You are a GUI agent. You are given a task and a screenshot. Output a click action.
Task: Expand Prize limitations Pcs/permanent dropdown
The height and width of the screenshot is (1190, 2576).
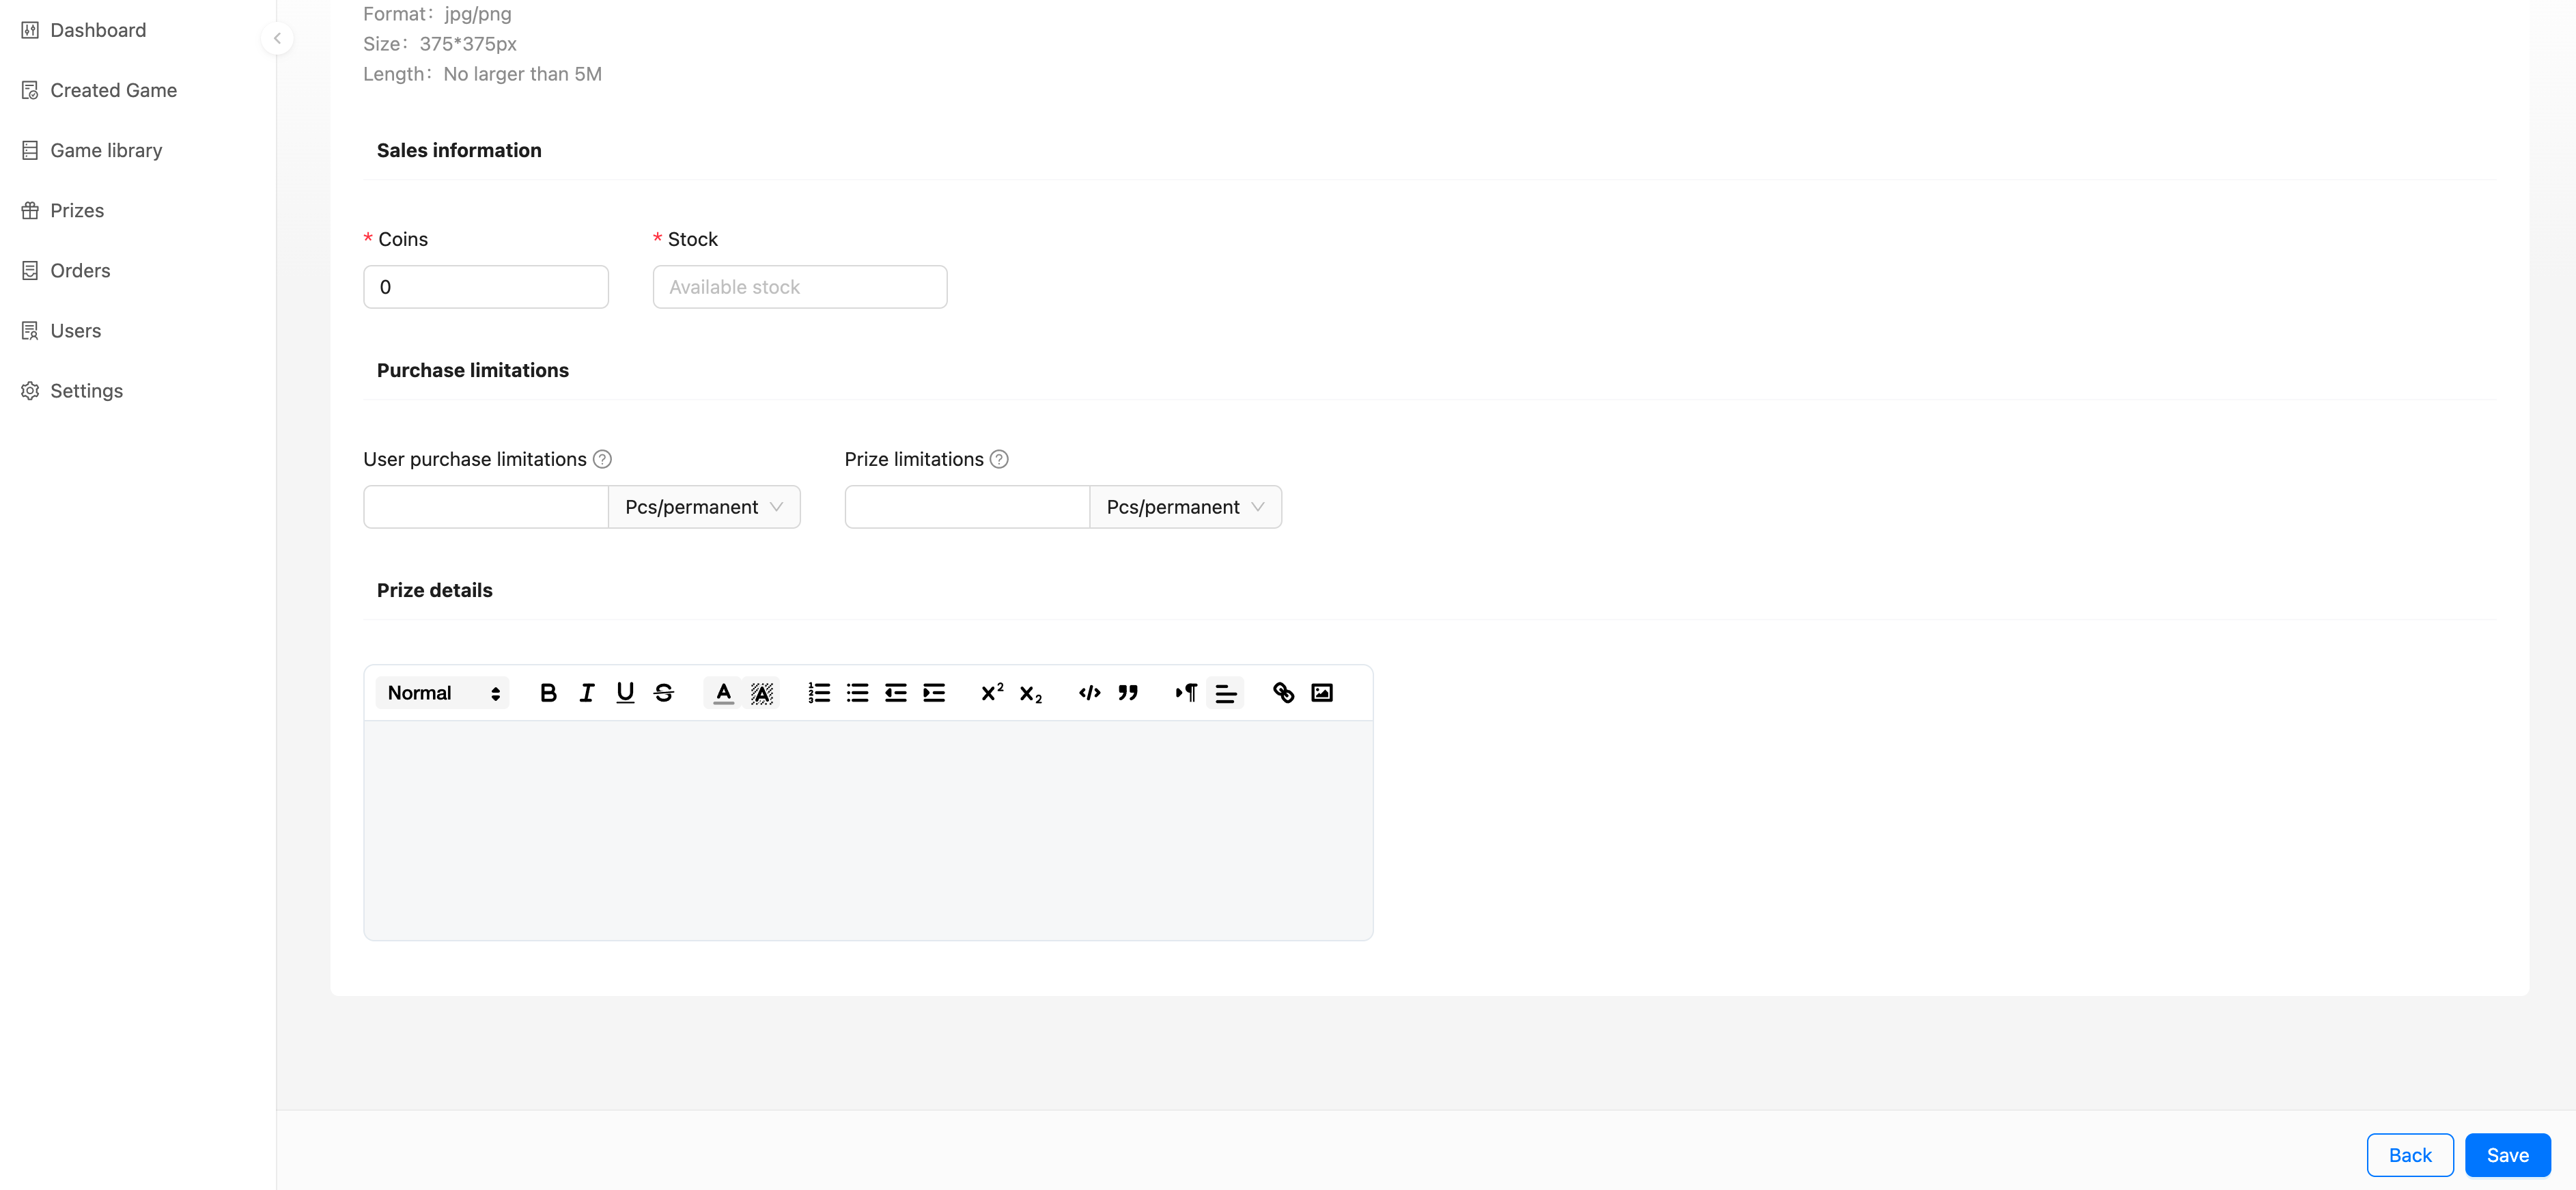[x=1185, y=507]
